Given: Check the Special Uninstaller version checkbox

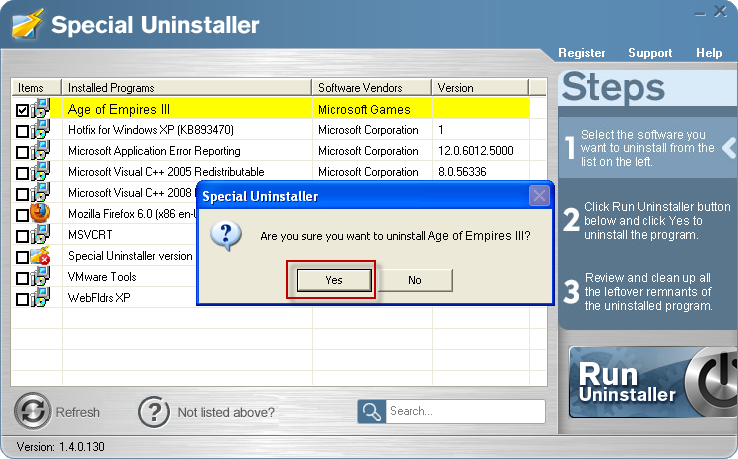Looking at the screenshot, I should click(22, 257).
